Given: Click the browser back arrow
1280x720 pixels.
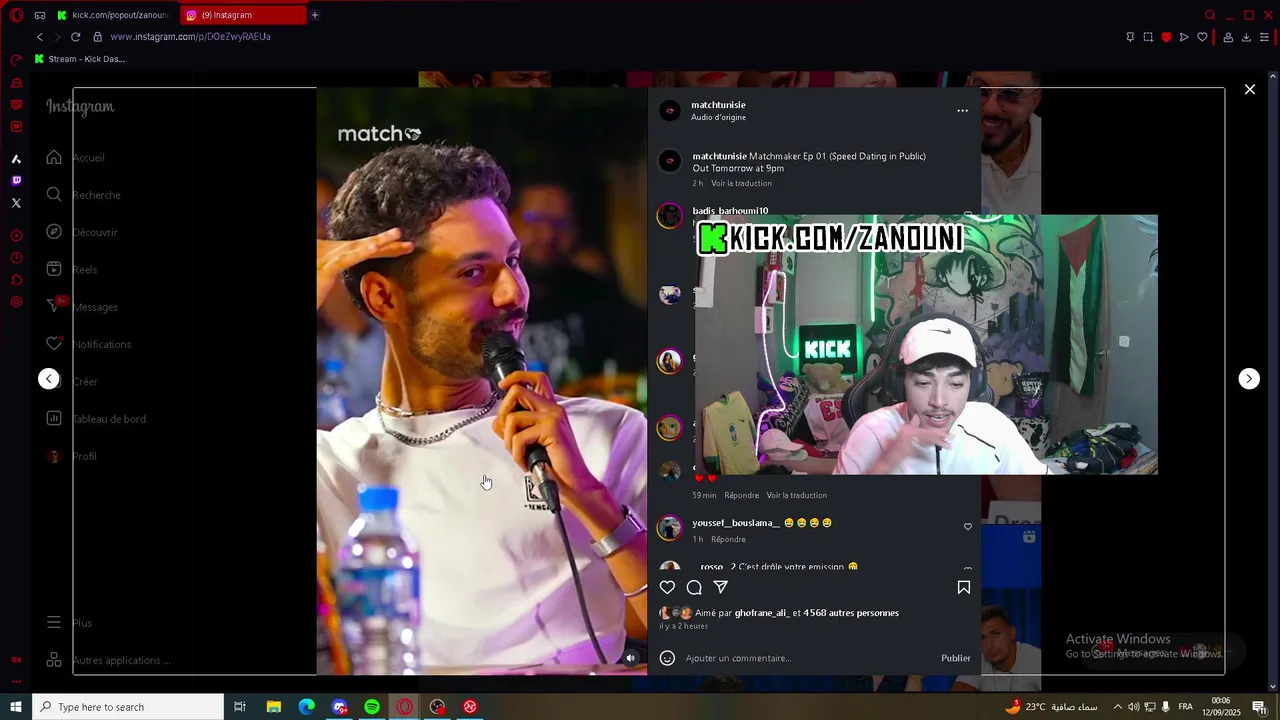Looking at the screenshot, I should (x=40, y=37).
